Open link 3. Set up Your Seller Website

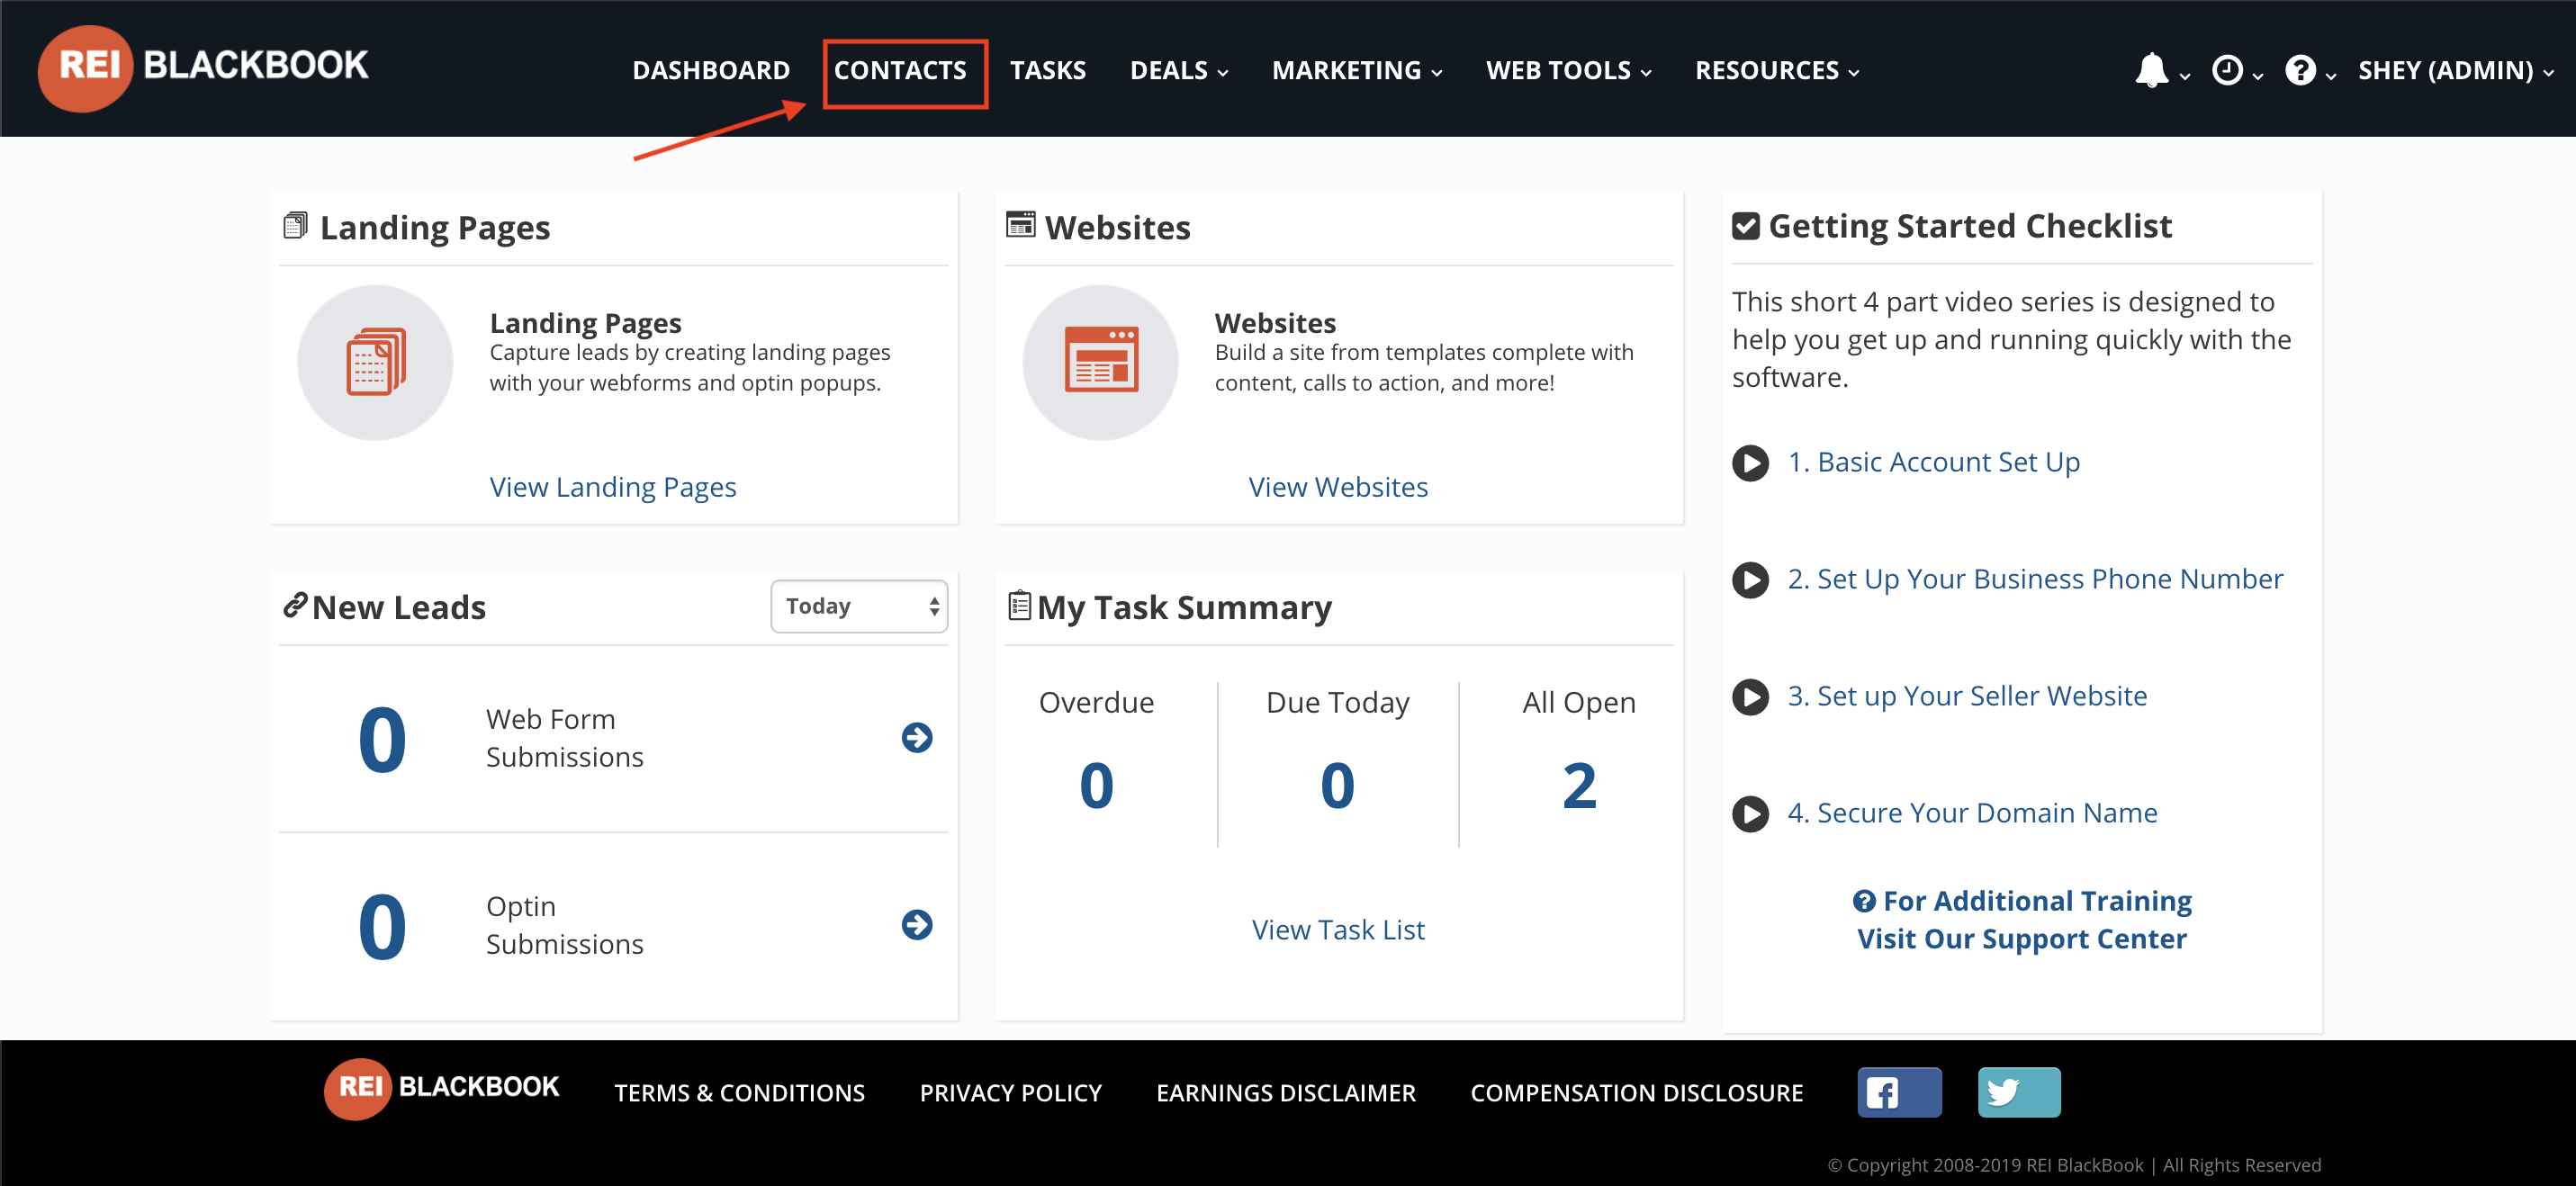click(x=1967, y=696)
